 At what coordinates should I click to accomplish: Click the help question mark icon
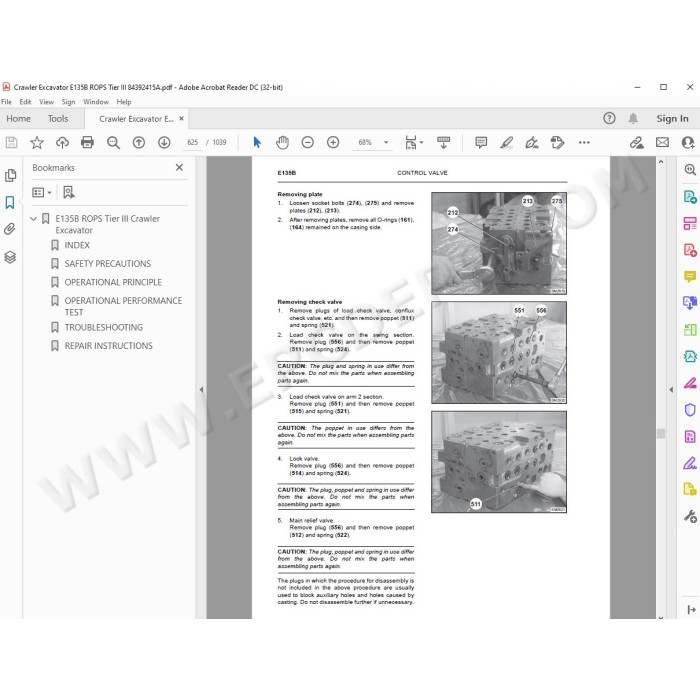coord(609,118)
